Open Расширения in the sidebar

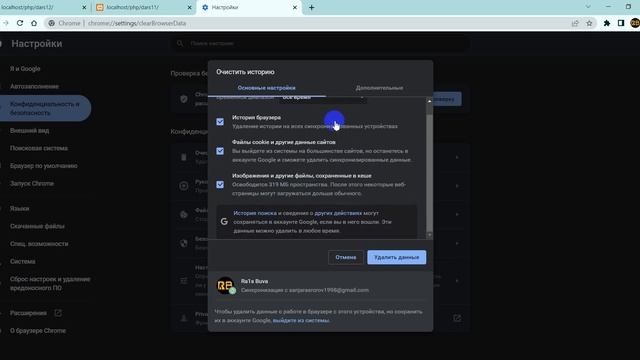[x=28, y=313]
